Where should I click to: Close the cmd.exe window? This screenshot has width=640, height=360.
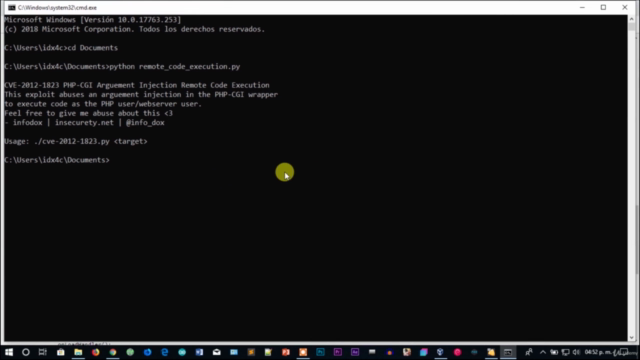coord(624,7)
